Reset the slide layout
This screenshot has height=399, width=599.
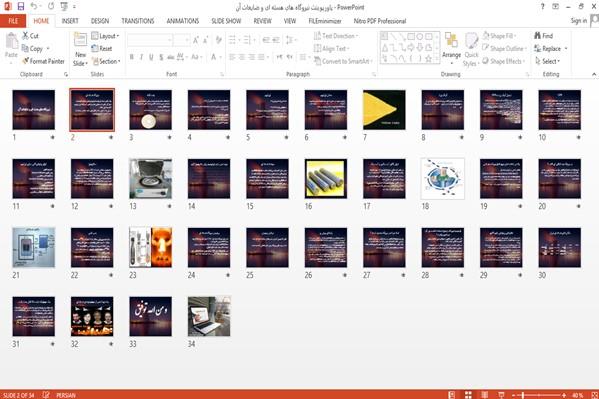coord(102,49)
